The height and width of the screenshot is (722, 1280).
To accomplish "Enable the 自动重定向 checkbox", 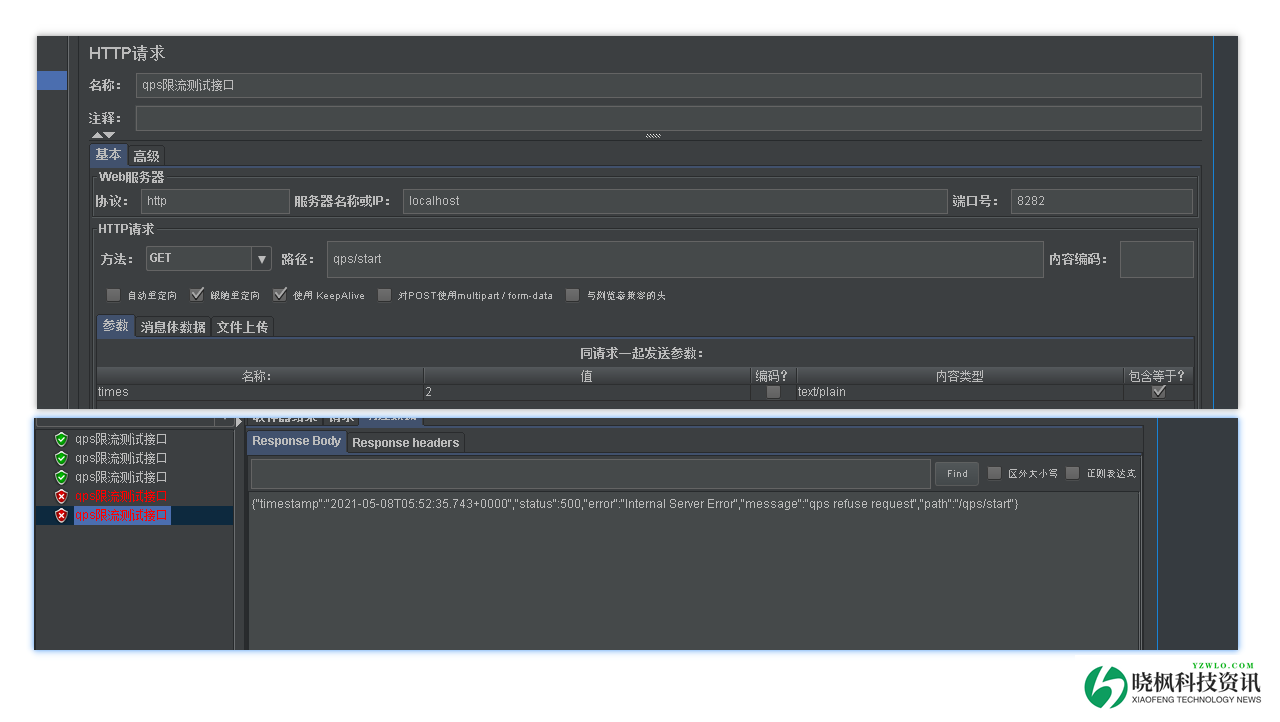I will point(114,295).
